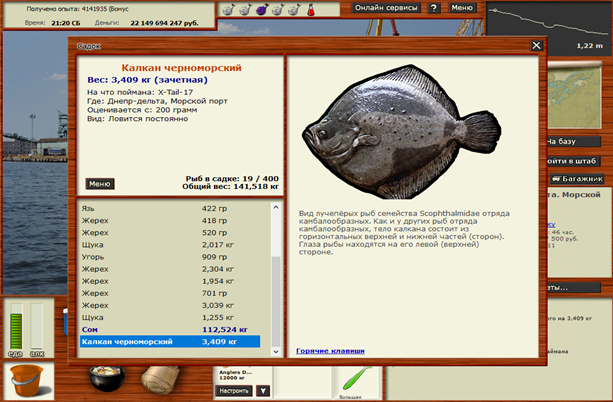Click the leftmost grey potion flask
The width and height of the screenshot is (613, 402).
point(228,9)
